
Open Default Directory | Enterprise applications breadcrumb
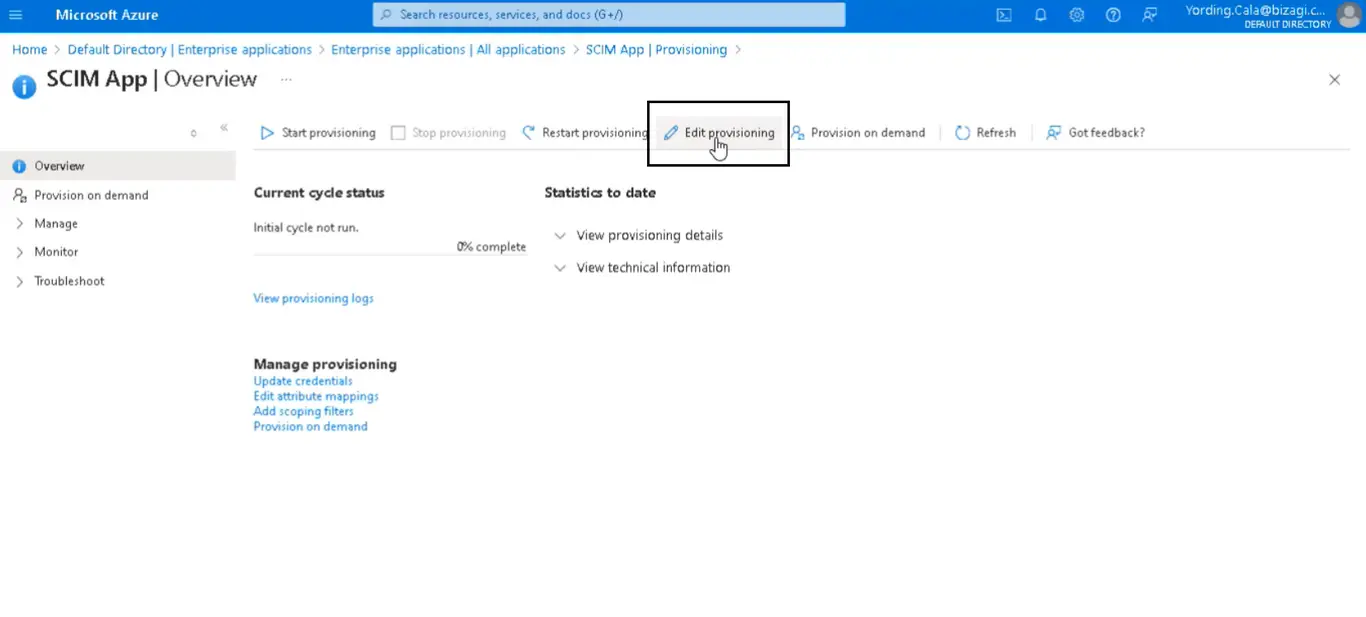pyautogui.click(x=190, y=49)
